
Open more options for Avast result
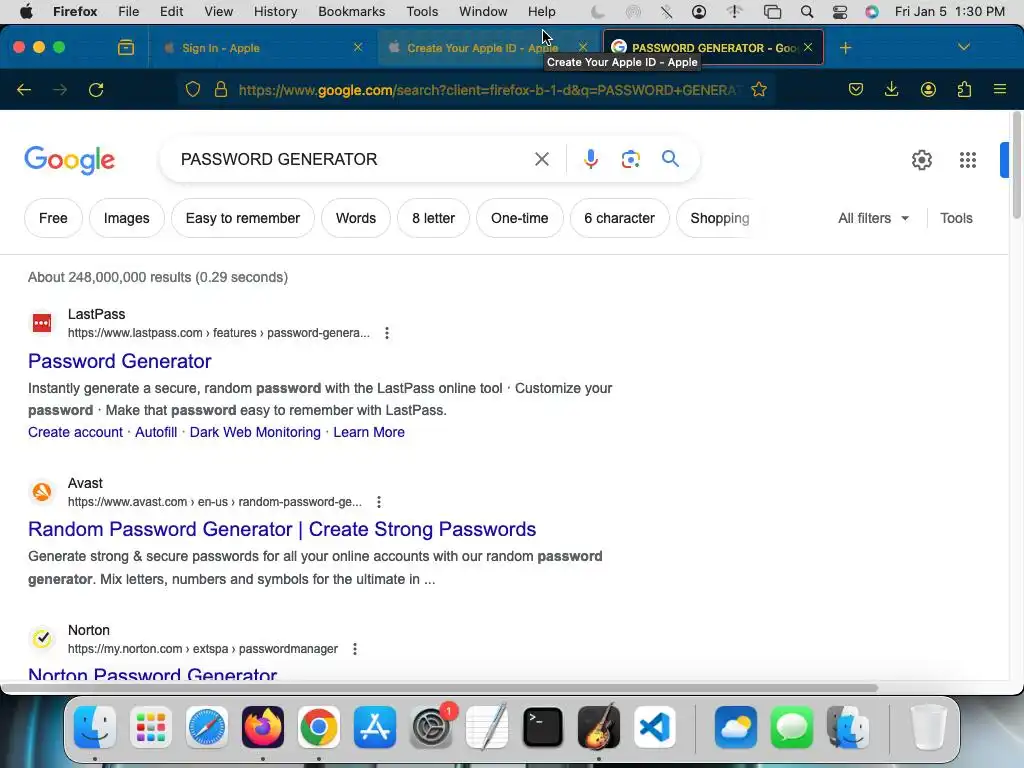point(379,502)
